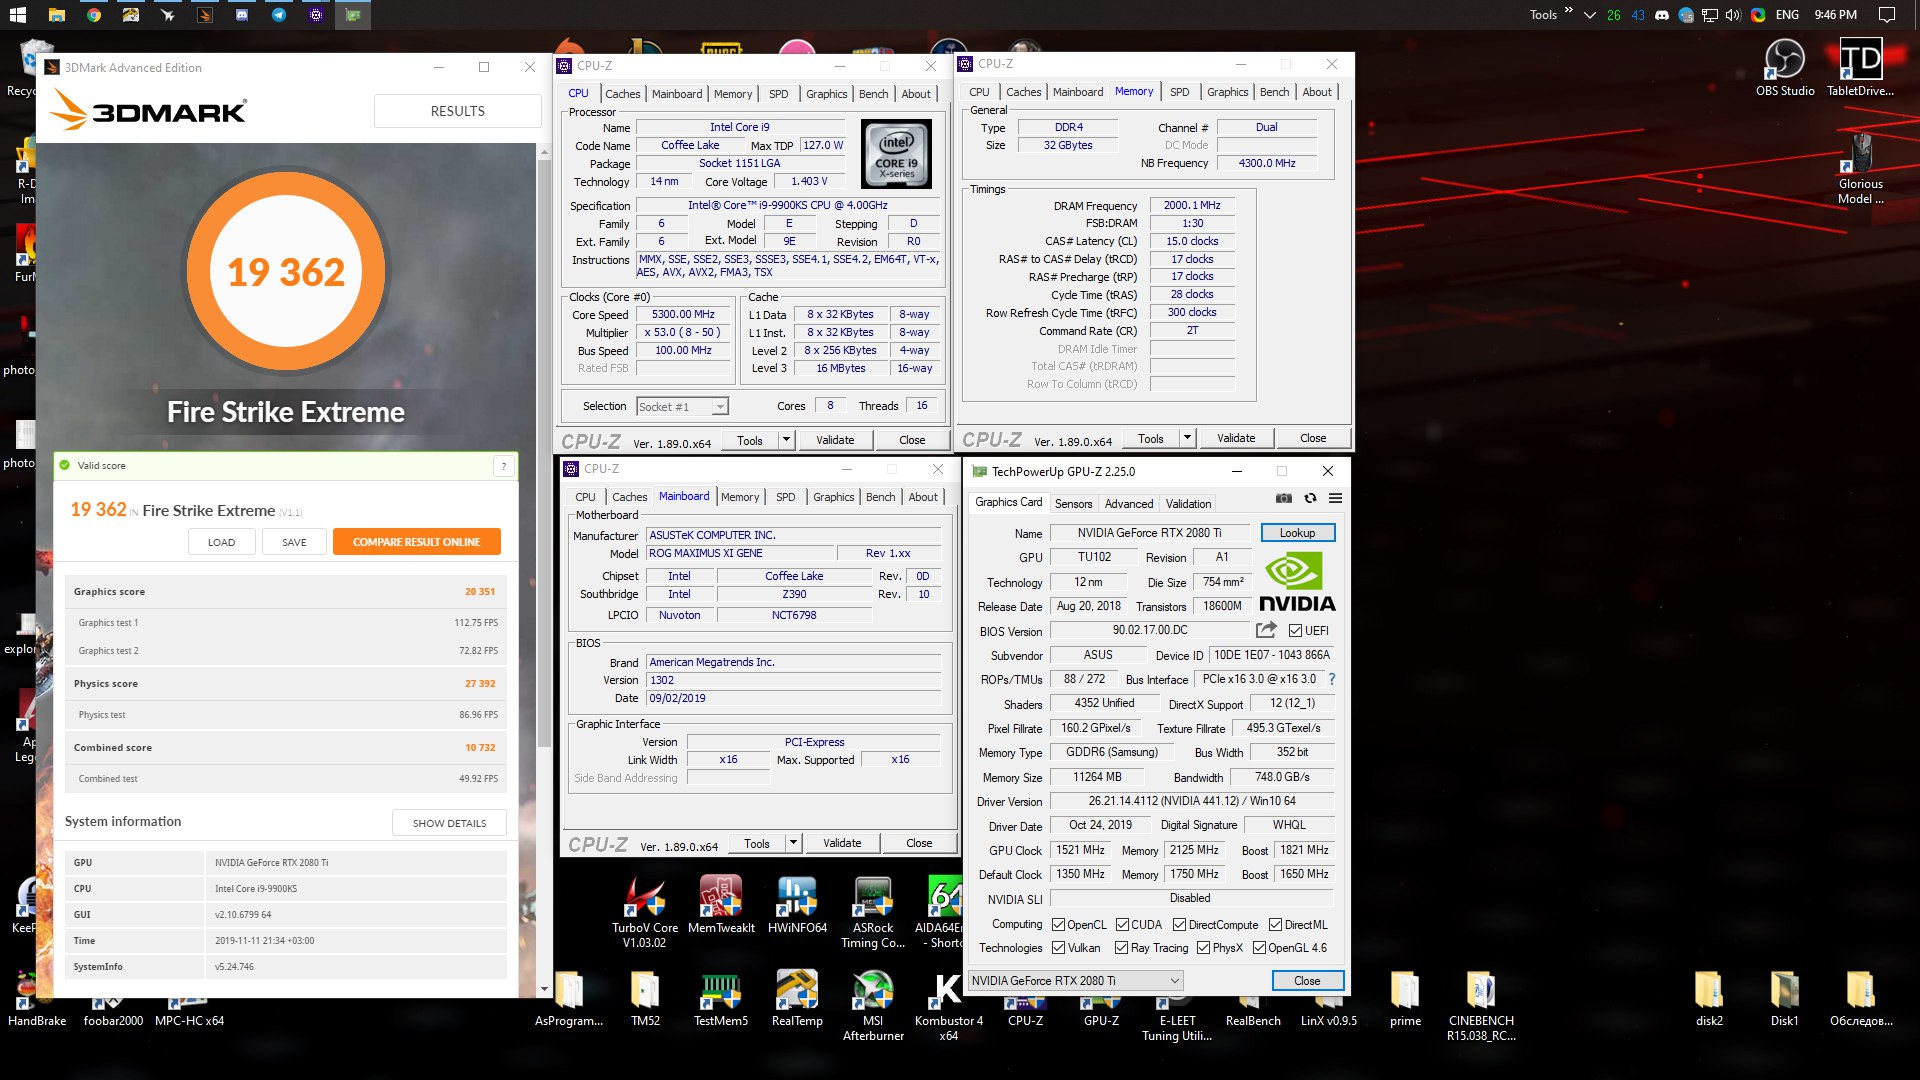Open File Explorer from the taskbar
The width and height of the screenshot is (1920, 1080).
coord(56,15)
